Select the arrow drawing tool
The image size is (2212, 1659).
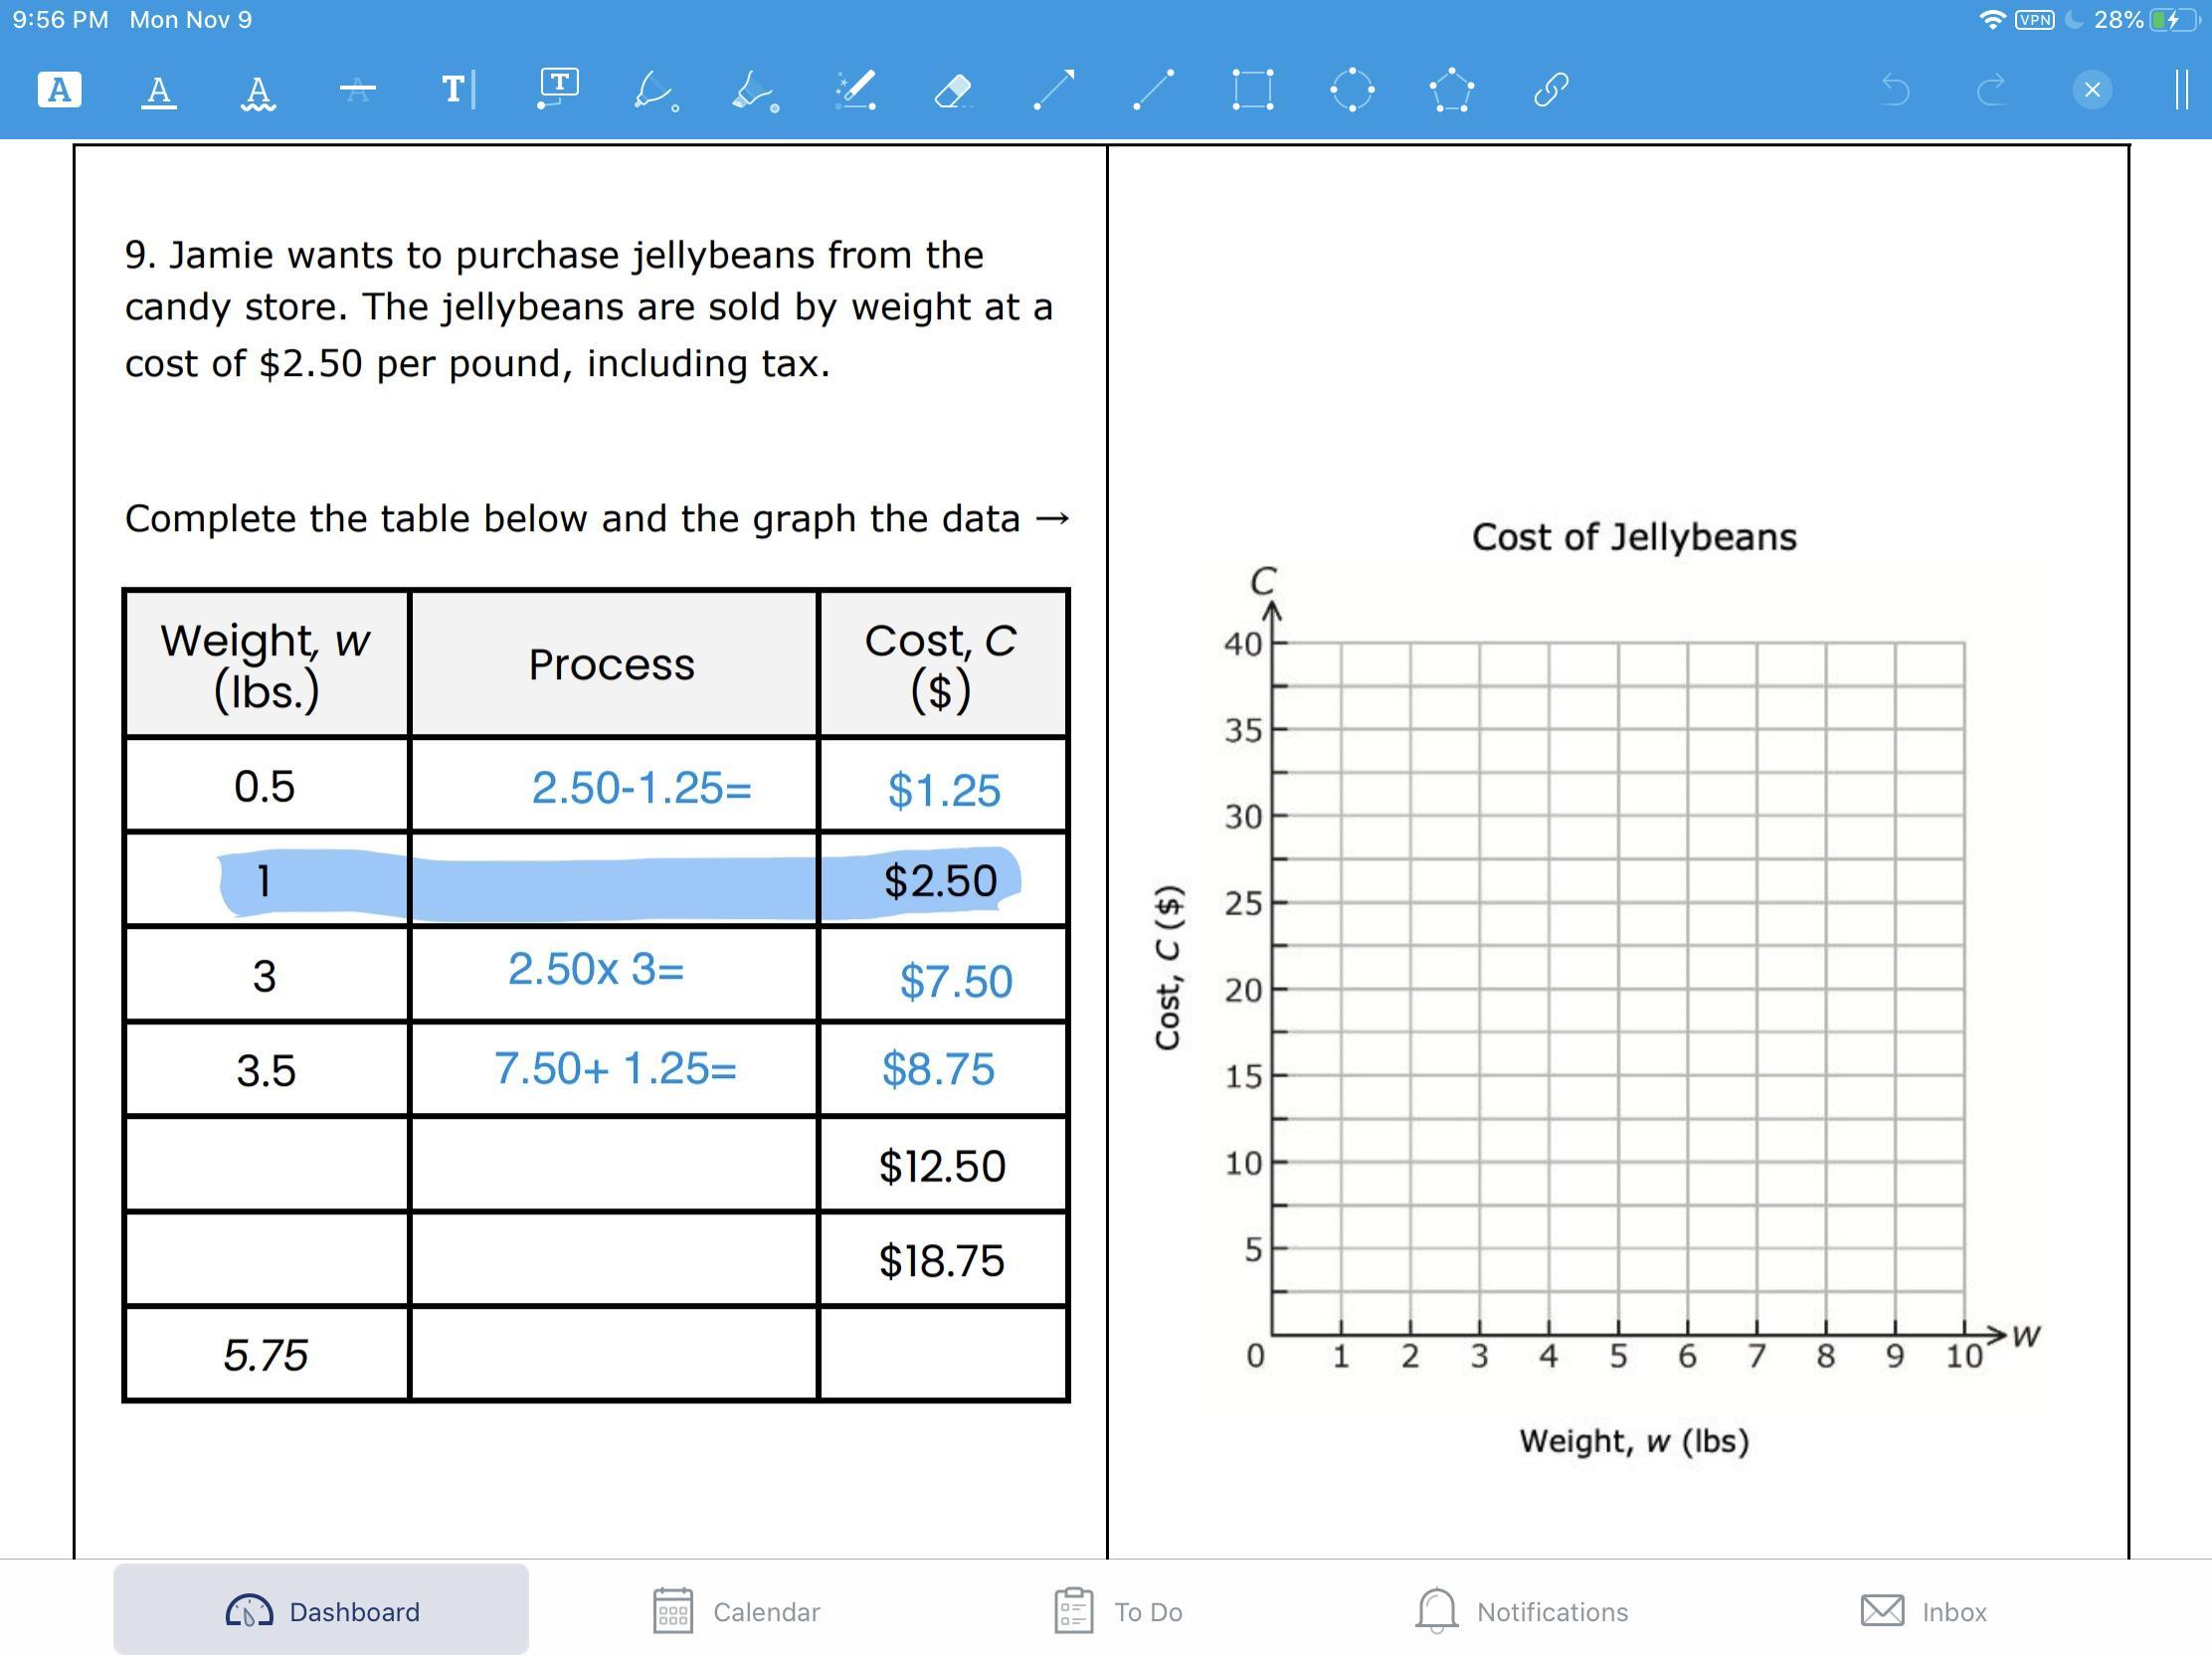1053,90
